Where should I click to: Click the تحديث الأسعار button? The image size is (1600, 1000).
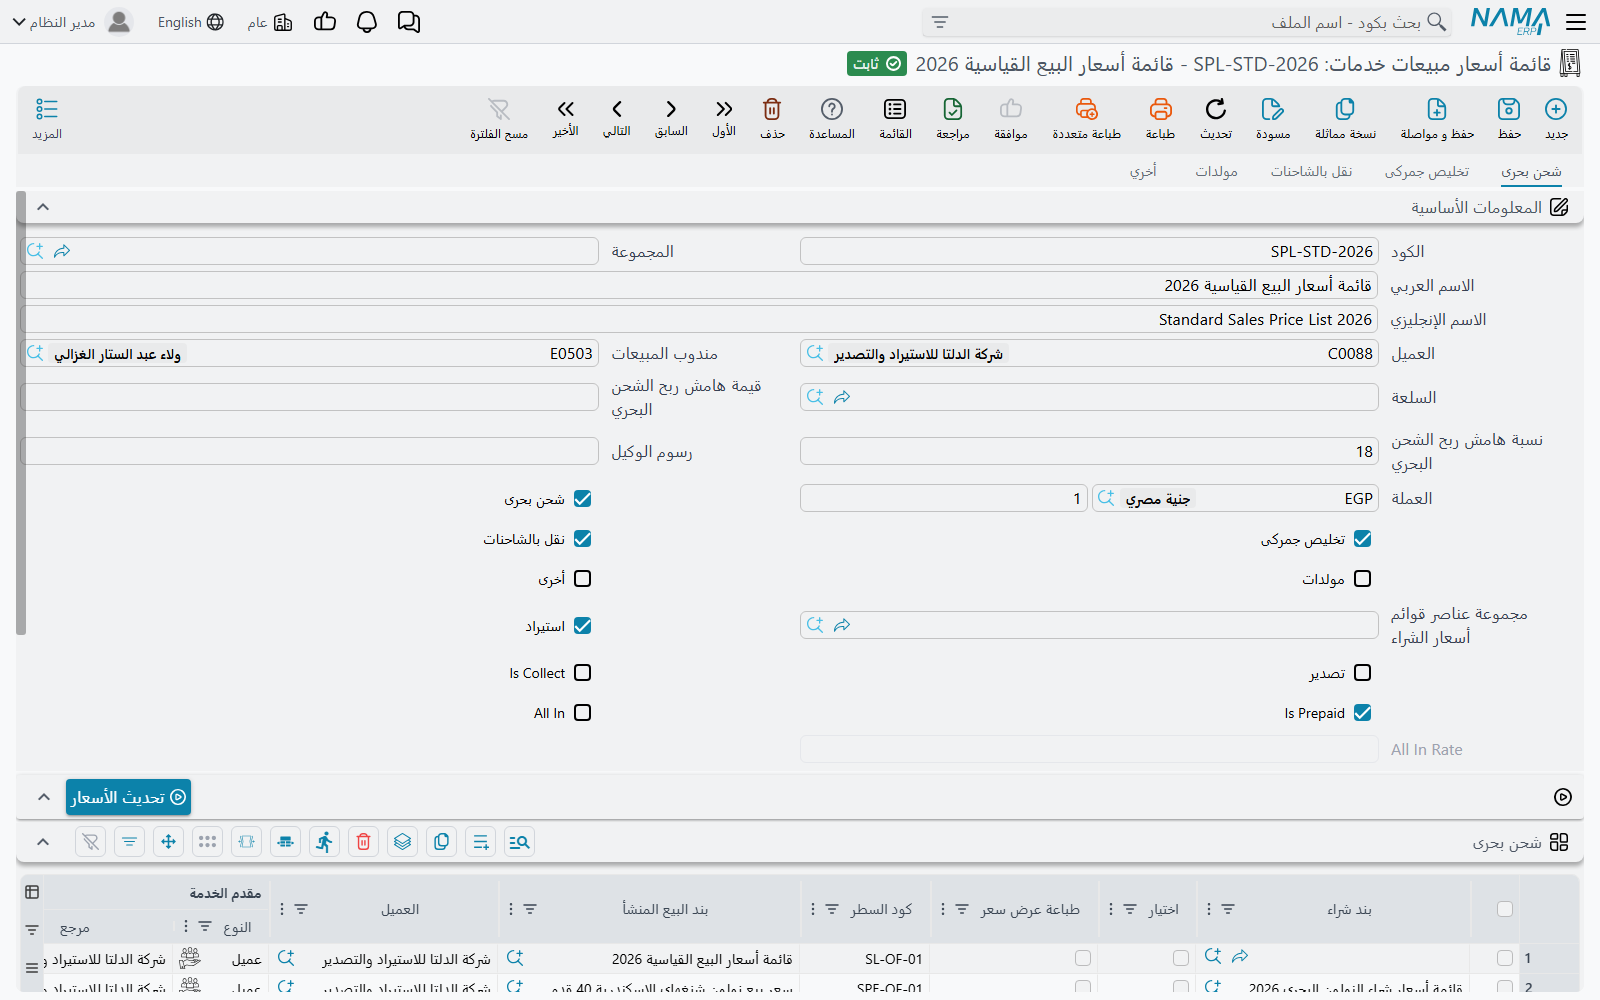[x=128, y=797]
